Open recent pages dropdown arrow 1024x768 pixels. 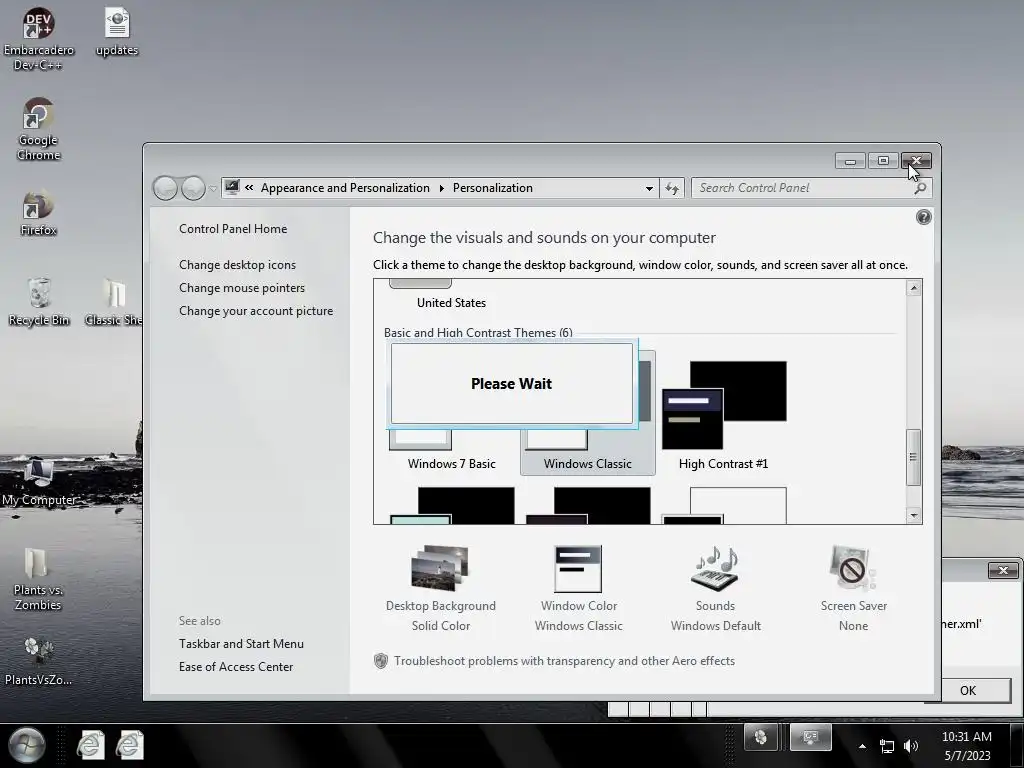click(213, 189)
